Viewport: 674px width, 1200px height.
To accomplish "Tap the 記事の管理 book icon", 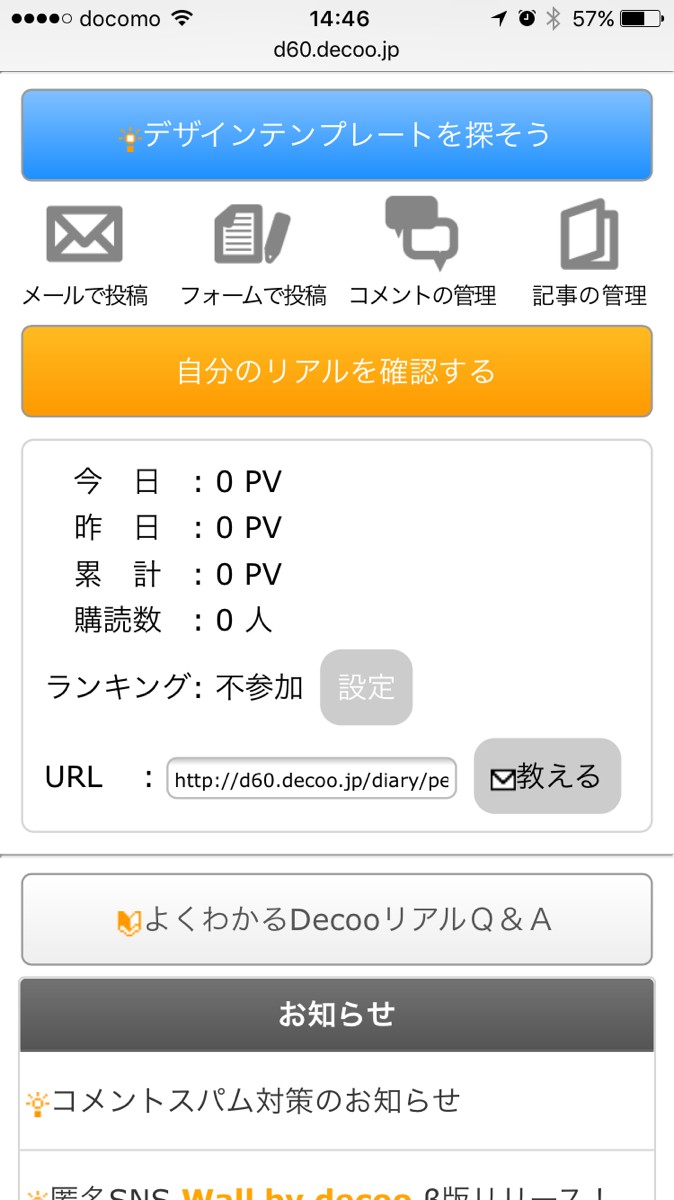I will coord(589,235).
